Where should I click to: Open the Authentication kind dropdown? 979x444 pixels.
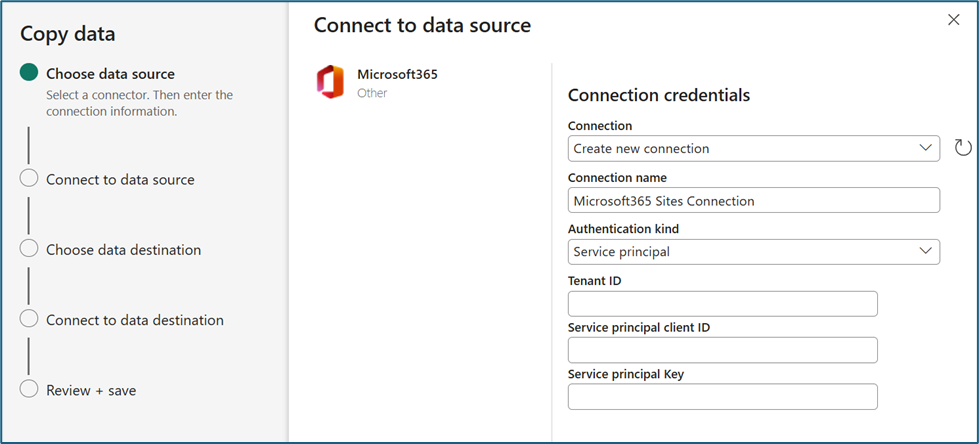click(754, 252)
